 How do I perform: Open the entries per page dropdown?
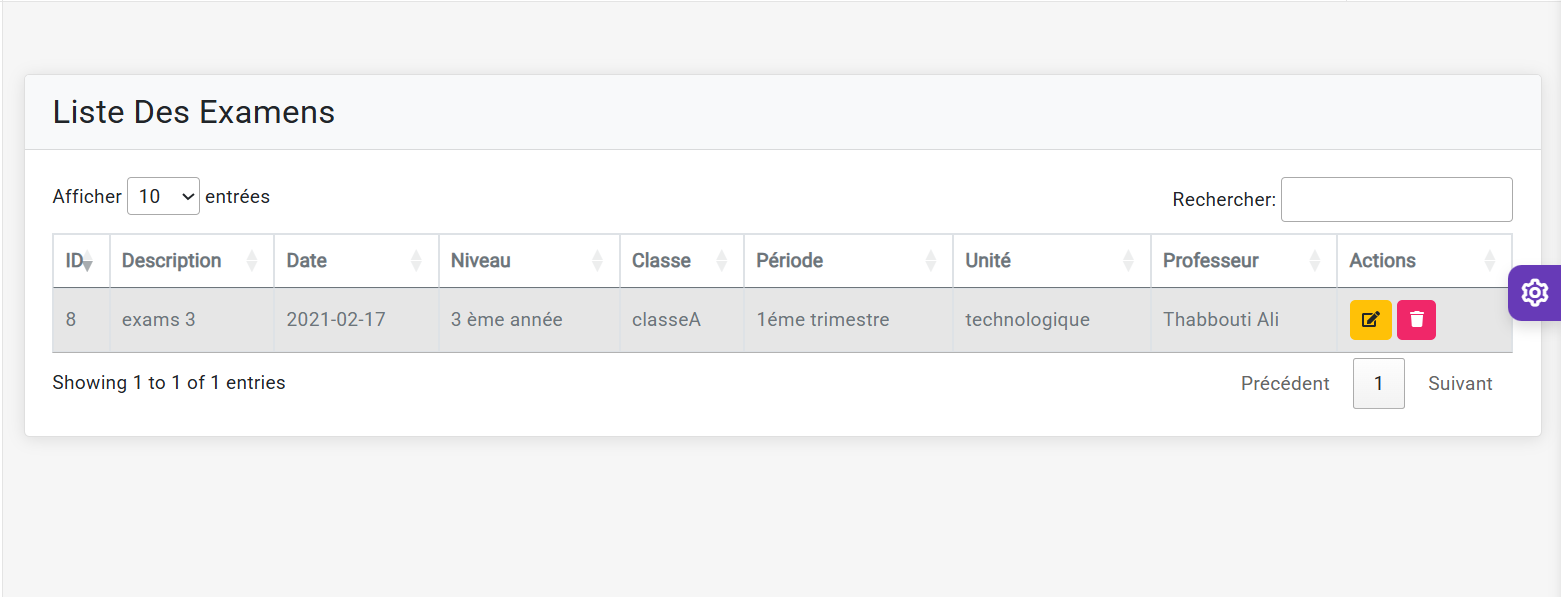coord(163,196)
